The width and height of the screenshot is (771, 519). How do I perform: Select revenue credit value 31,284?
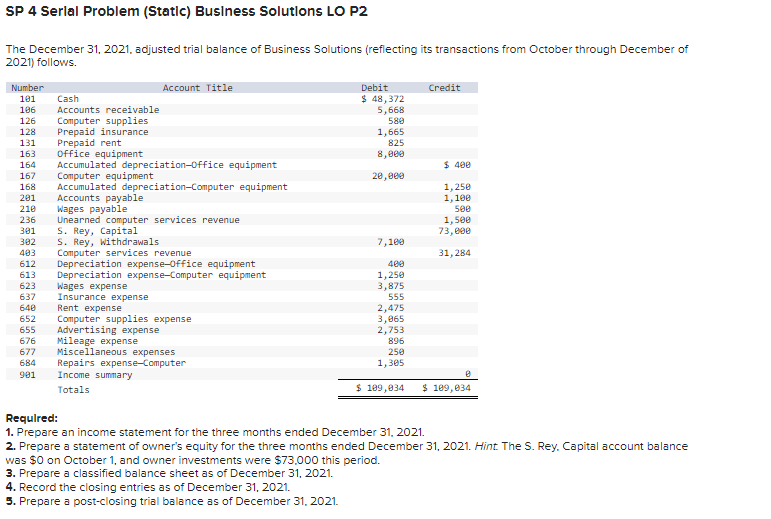(455, 253)
